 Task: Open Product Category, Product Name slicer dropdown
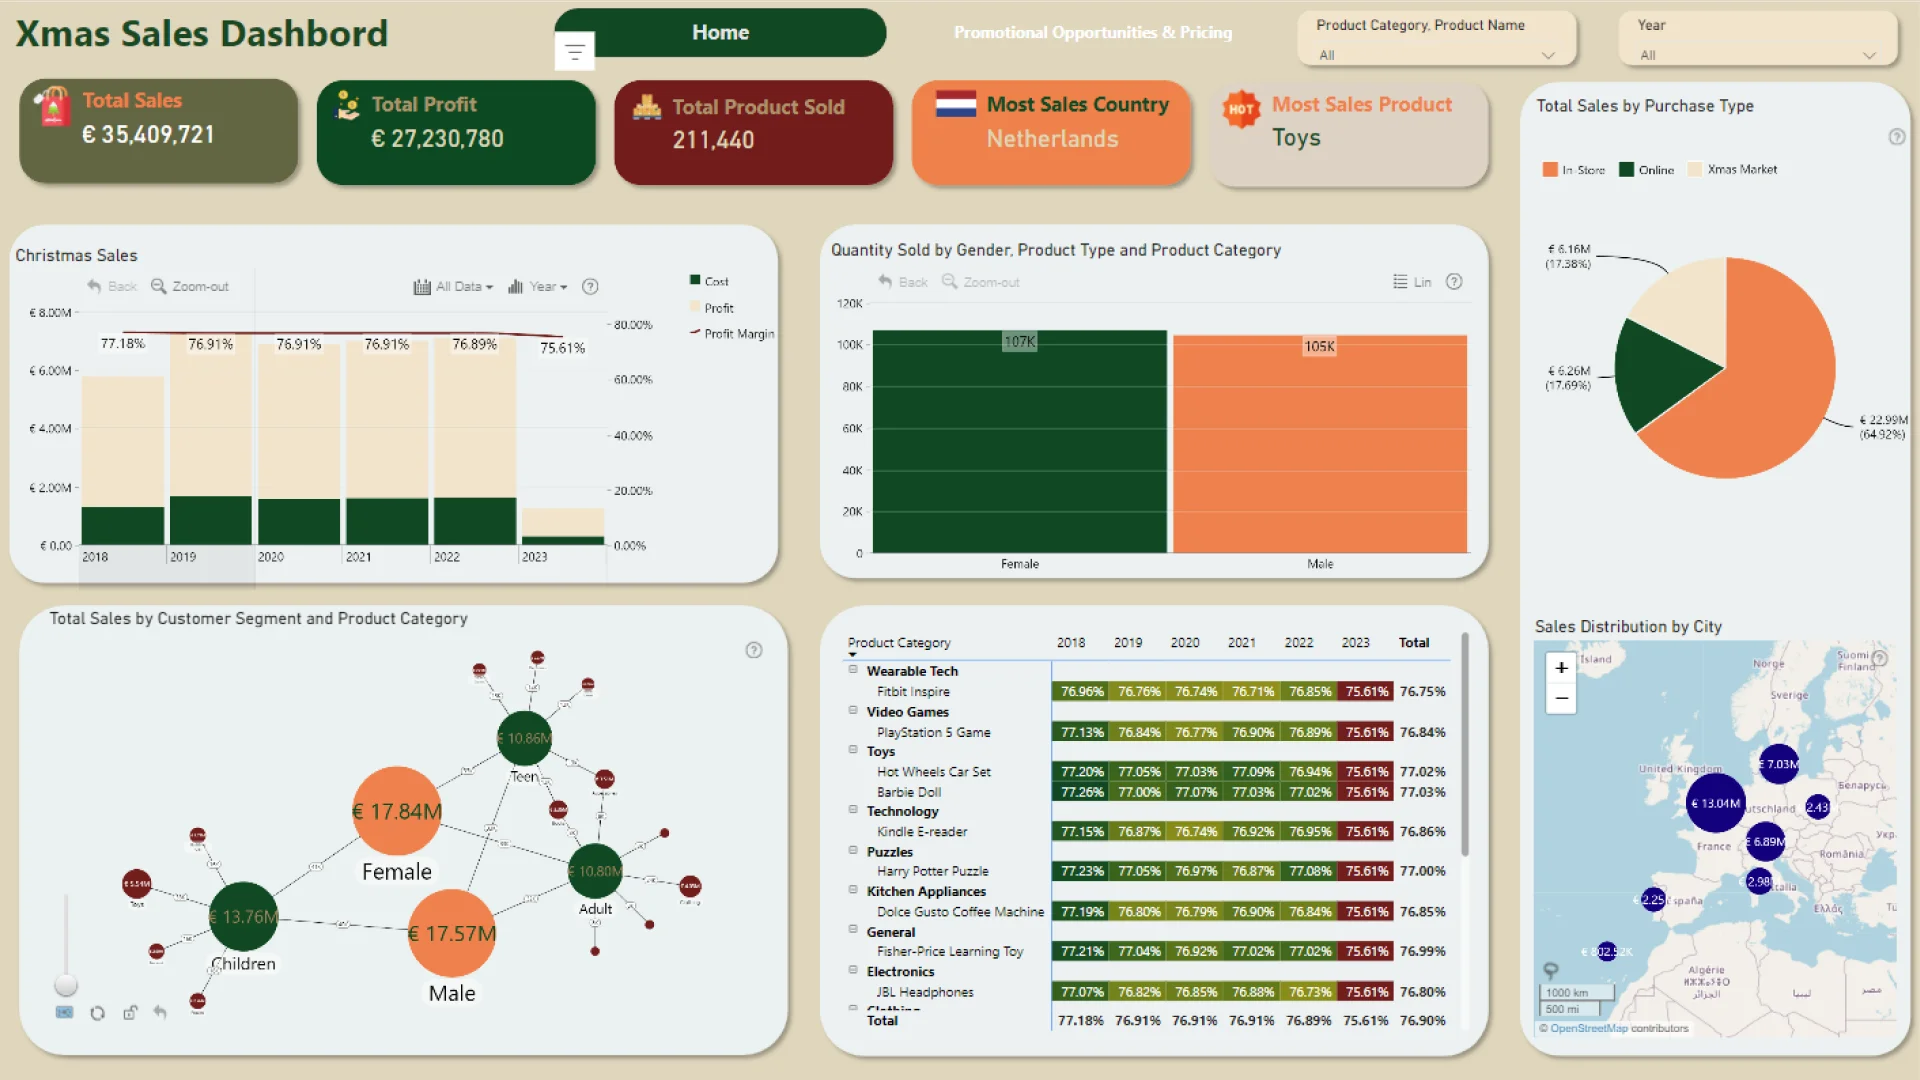[1436, 55]
